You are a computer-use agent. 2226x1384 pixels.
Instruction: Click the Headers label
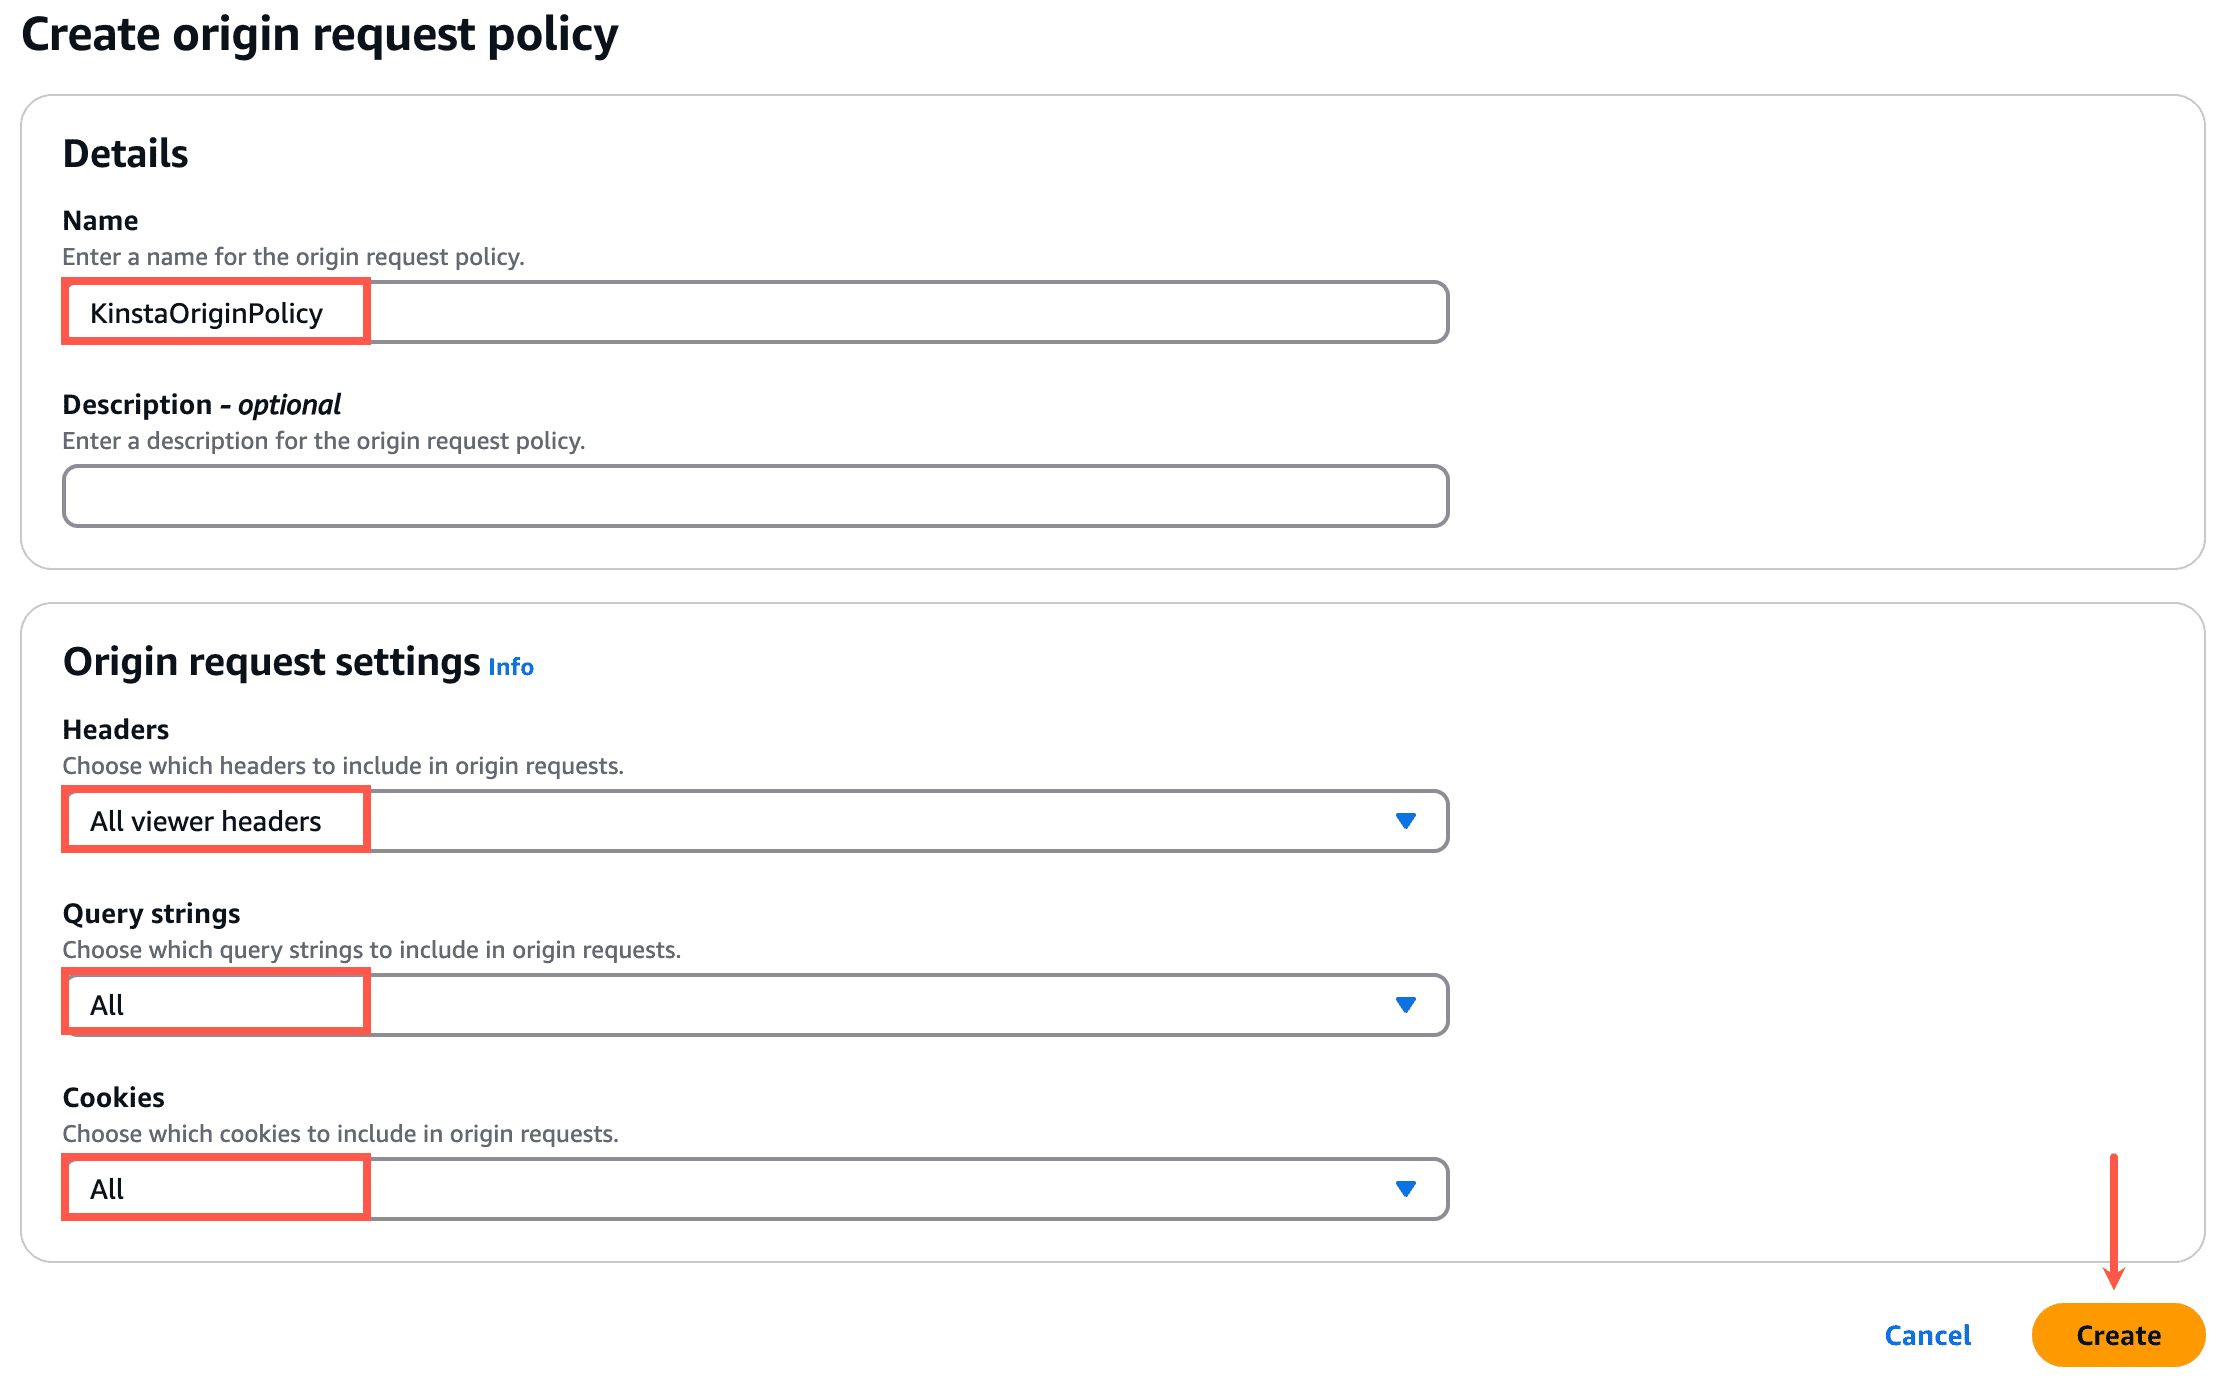click(x=115, y=729)
